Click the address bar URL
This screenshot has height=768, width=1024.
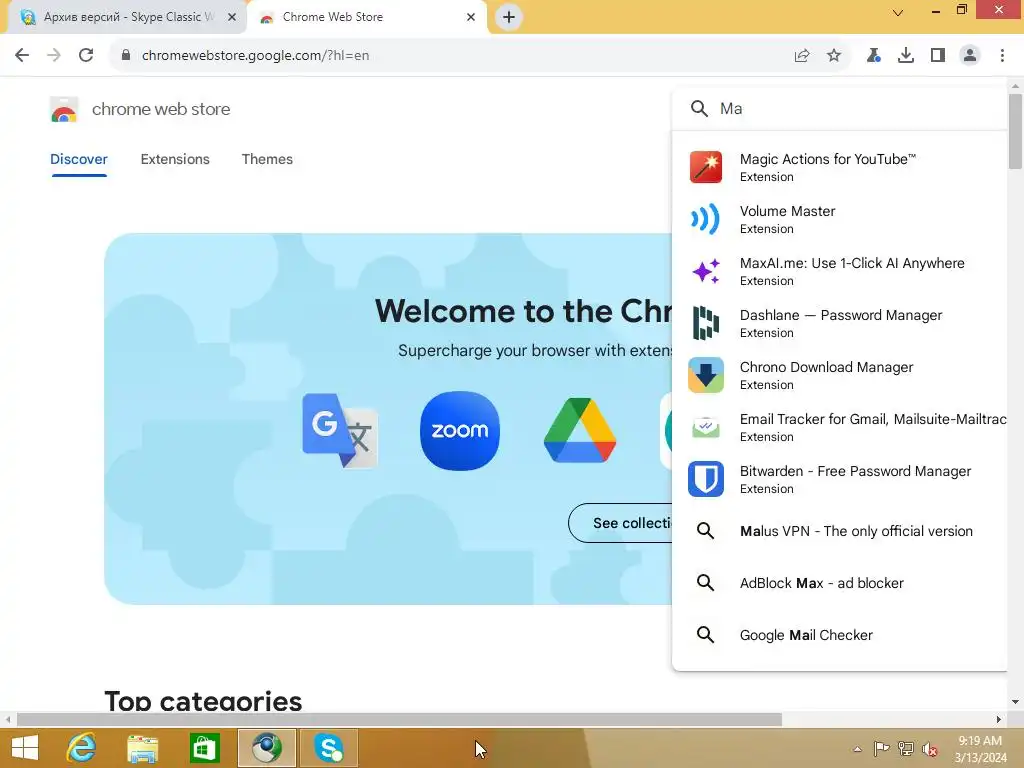[255, 56]
